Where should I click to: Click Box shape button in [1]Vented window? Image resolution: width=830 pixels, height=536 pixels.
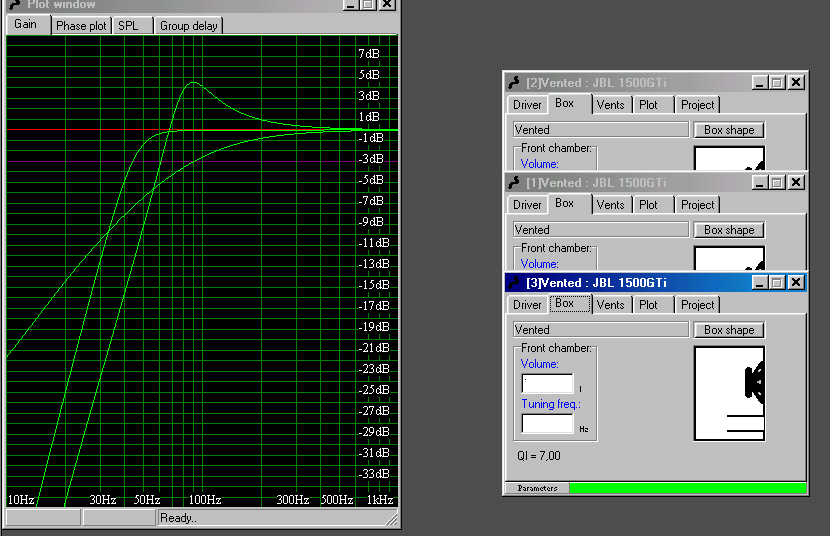click(x=729, y=230)
